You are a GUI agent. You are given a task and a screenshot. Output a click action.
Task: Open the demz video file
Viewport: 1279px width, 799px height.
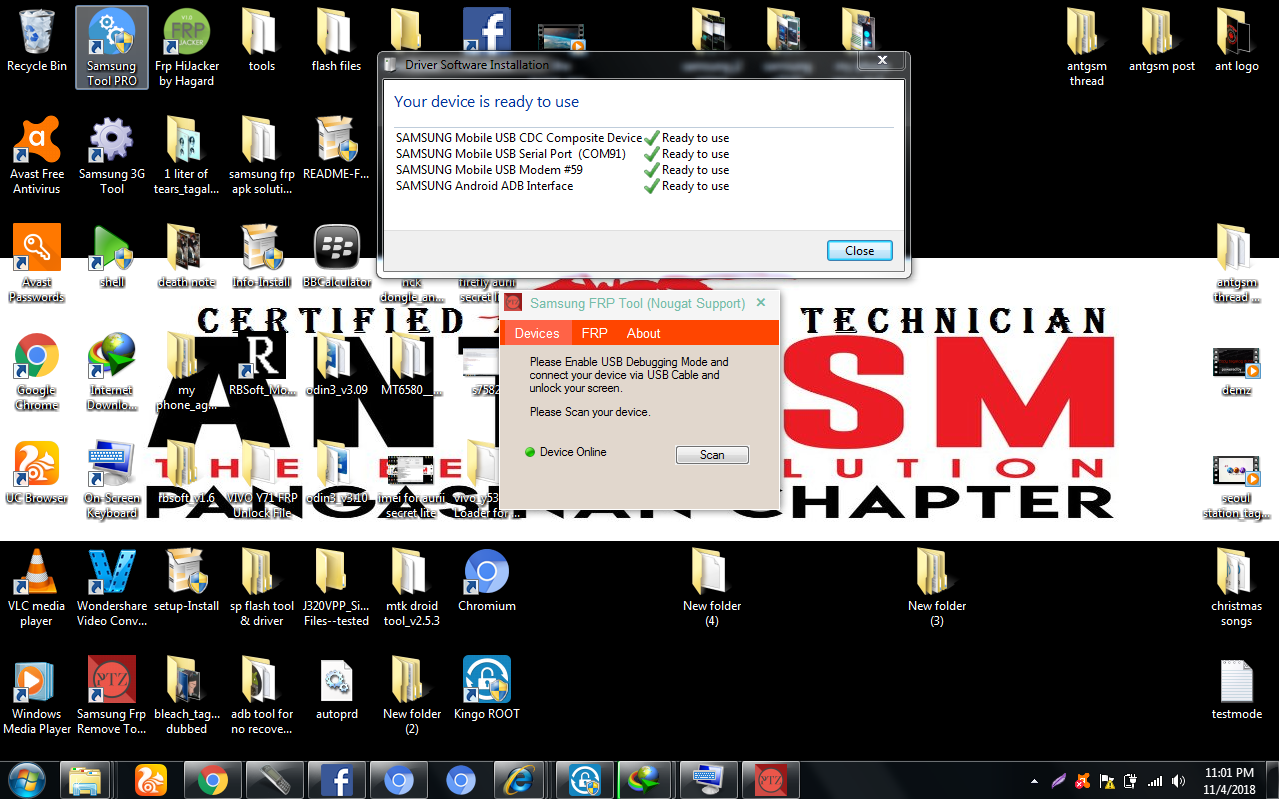(x=1237, y=372)
